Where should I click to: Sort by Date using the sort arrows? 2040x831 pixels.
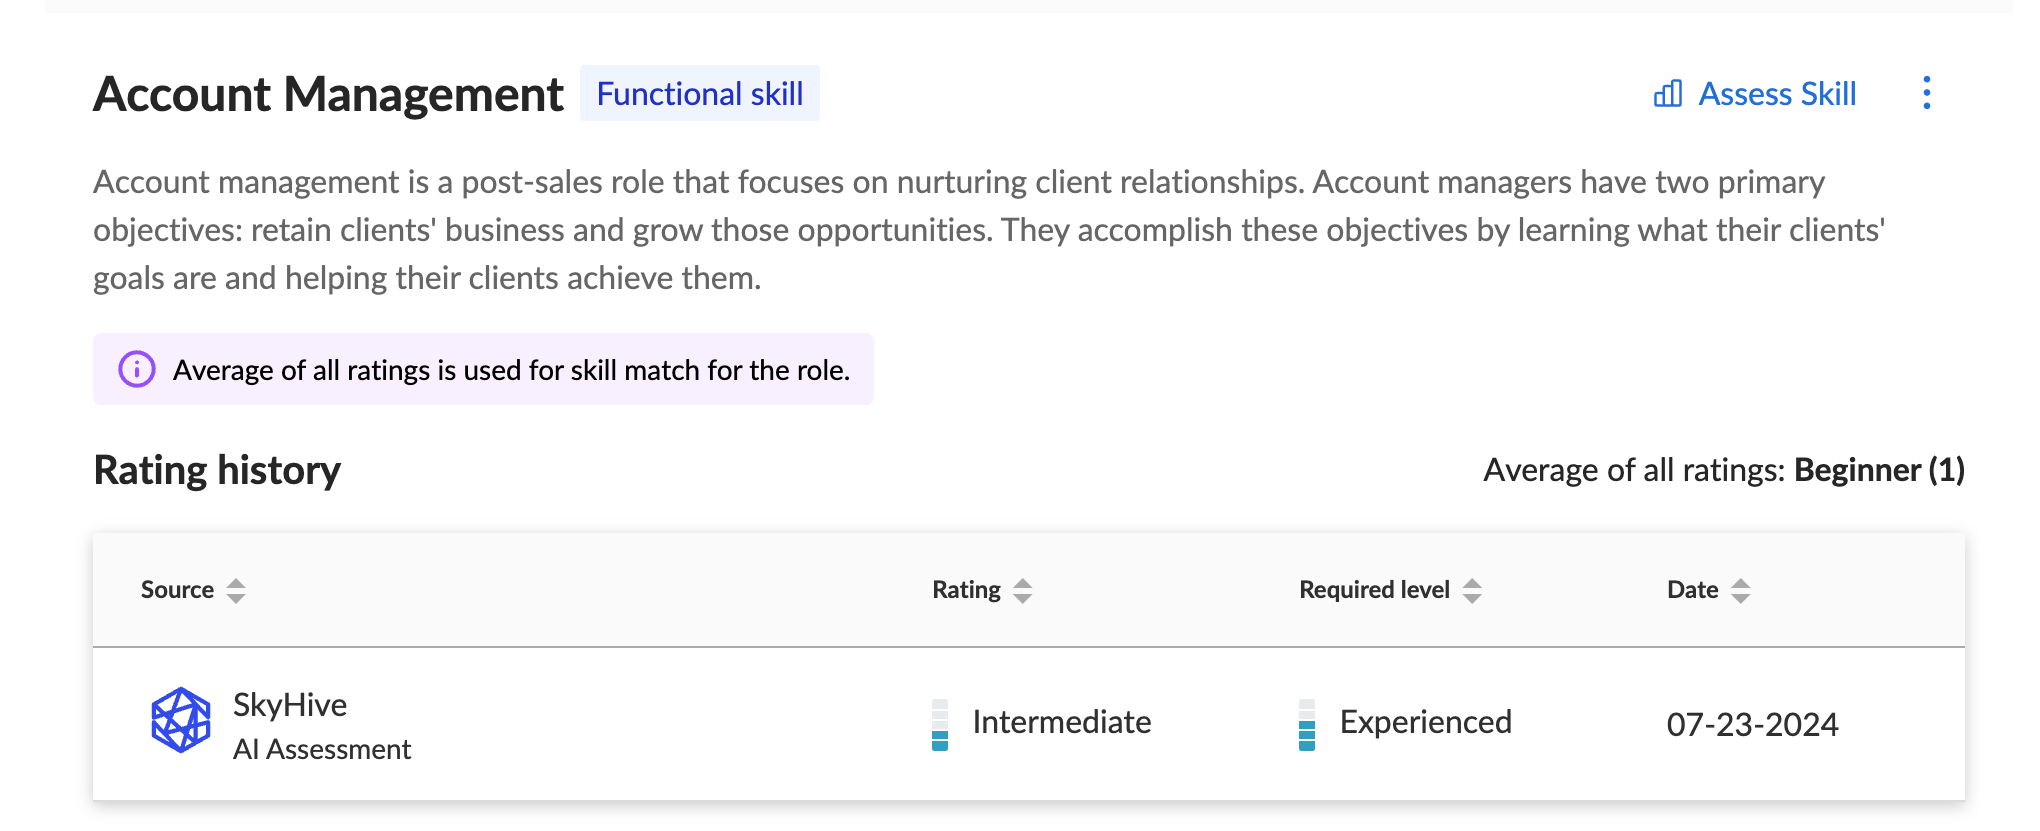pyautogui.click(x=1741, y=590)
